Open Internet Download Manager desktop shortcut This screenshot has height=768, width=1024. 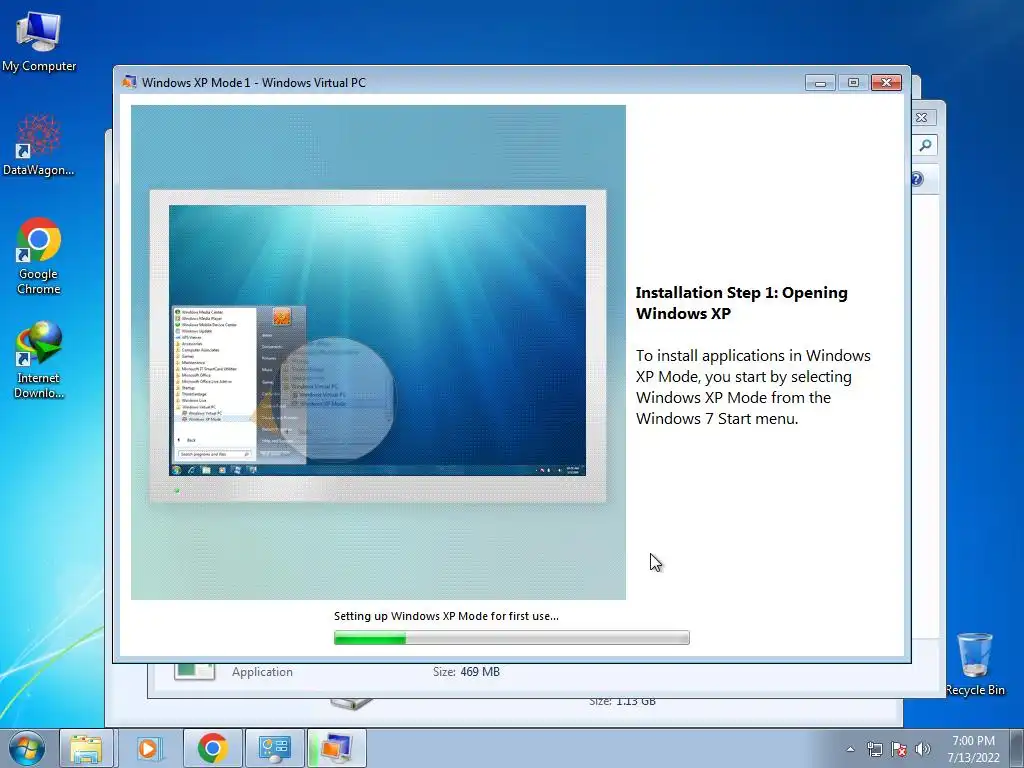pos(39,360)
